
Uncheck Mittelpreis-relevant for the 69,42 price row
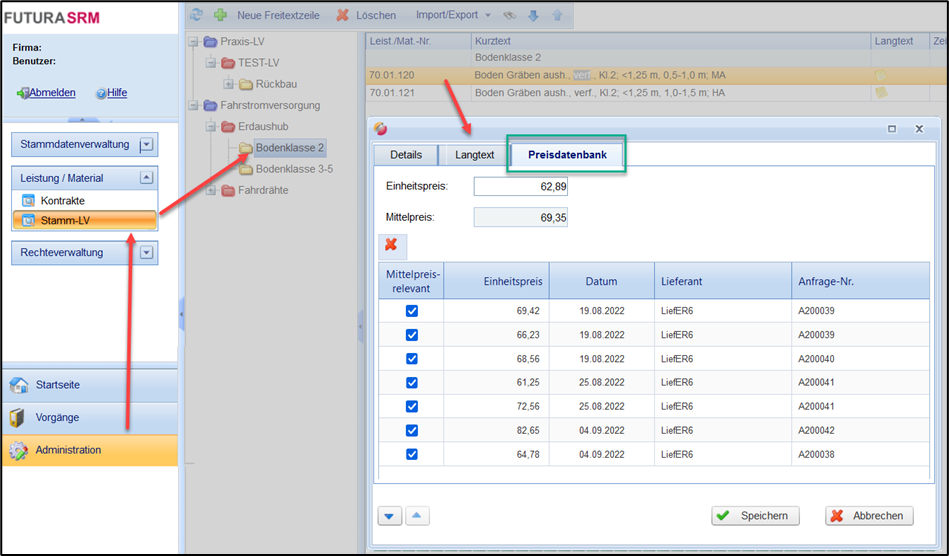(x=411, y=312)
